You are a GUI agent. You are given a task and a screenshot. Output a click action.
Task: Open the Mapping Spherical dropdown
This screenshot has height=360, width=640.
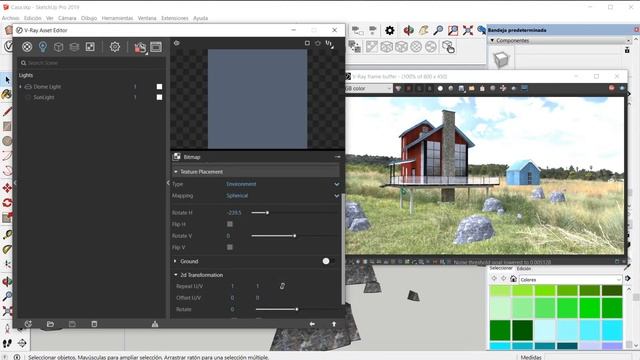282,196
